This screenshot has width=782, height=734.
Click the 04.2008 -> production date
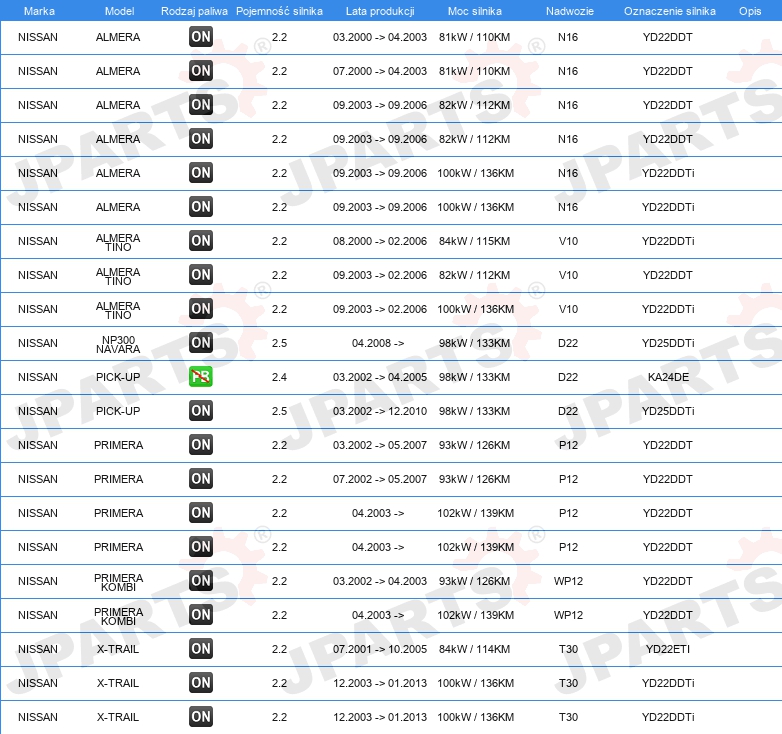pyautogui.click(x=378, y=343)
